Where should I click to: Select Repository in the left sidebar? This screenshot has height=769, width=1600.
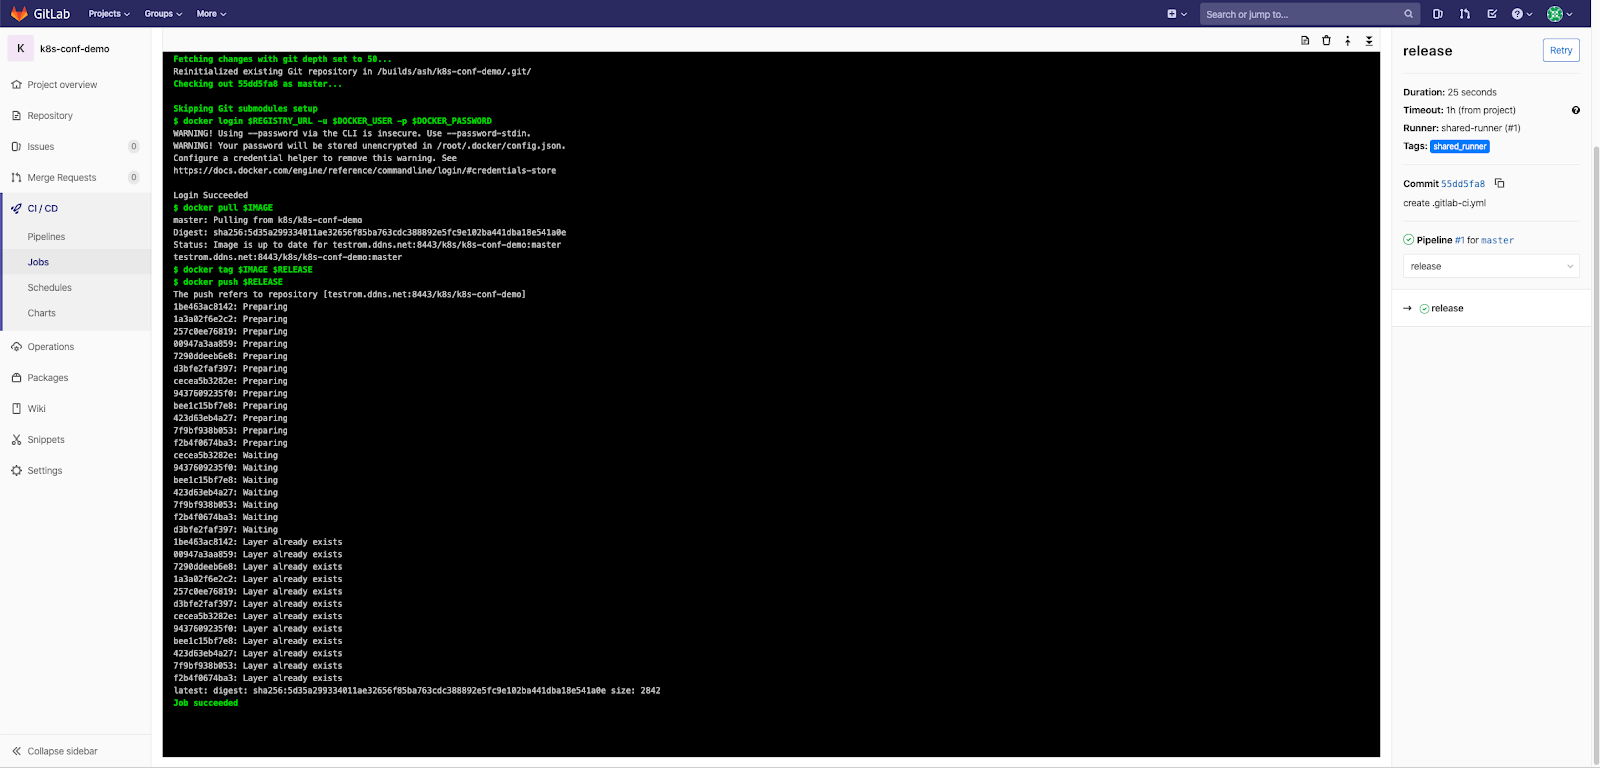(x=50, y=116)
